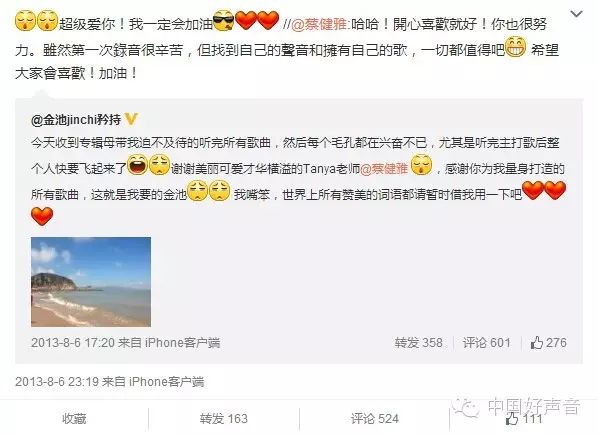Open the @金池jinchi矜持 profile link
The height and width of the screenshot is (435, 598).
click(x=76, y=120)
